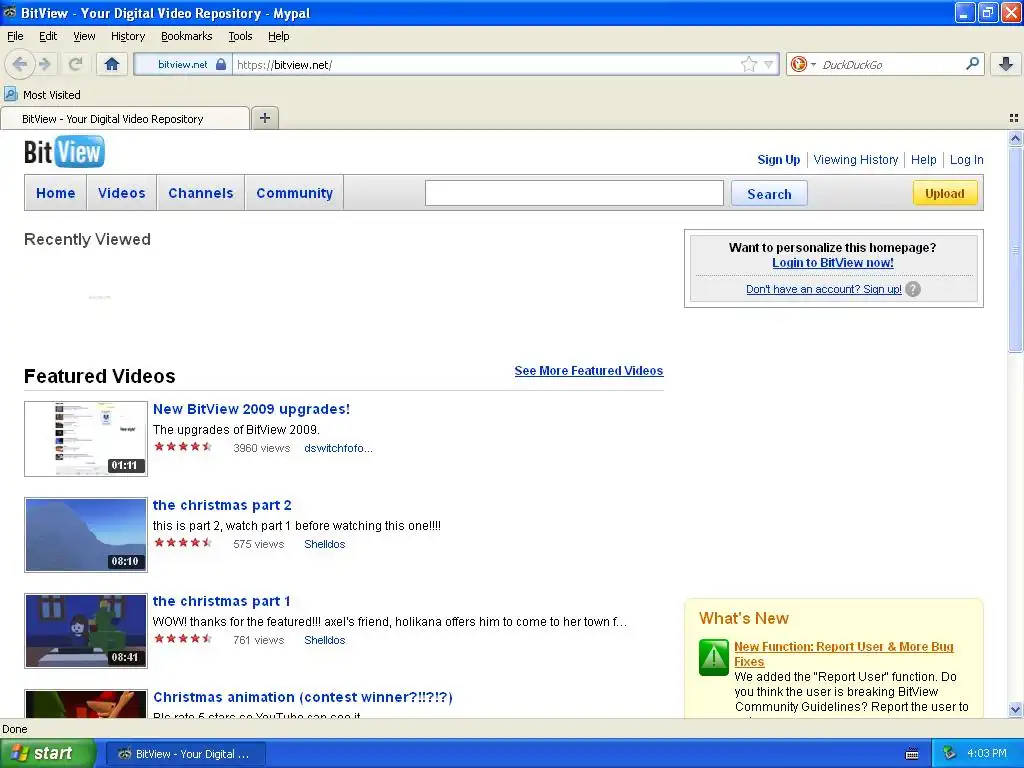Open the Downloads arrow icon
The image size is (1024, 768).
[1006, 64]
